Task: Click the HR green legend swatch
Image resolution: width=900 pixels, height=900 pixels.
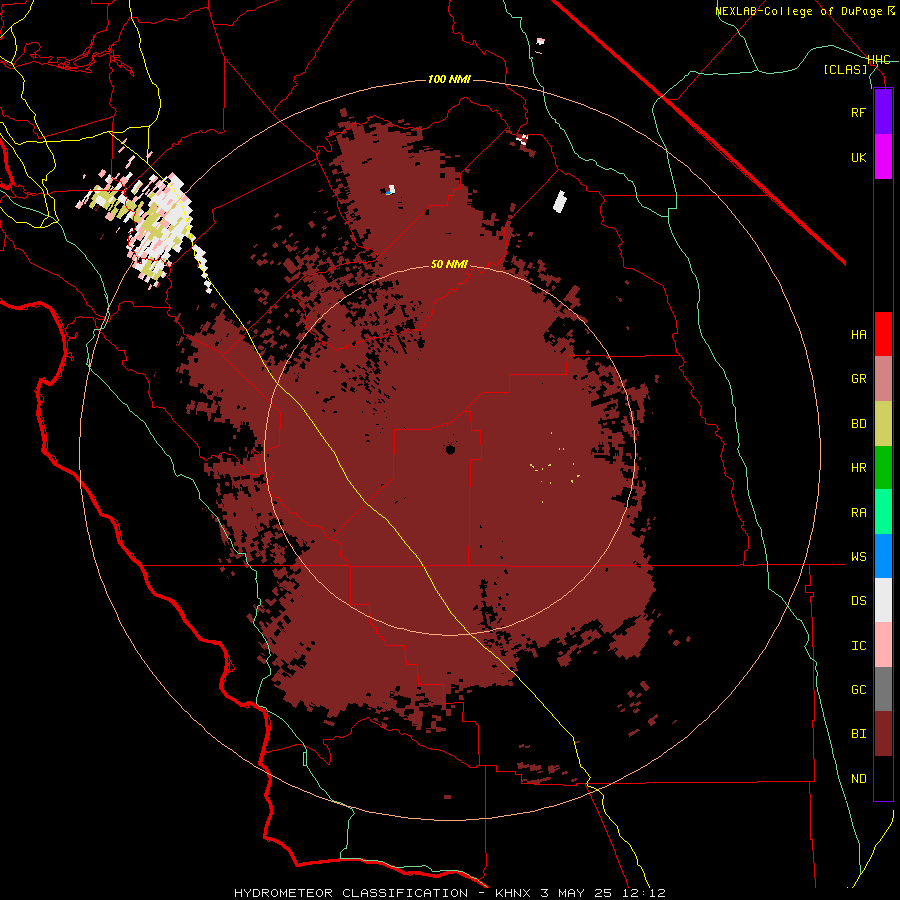Action: [883, 467]
